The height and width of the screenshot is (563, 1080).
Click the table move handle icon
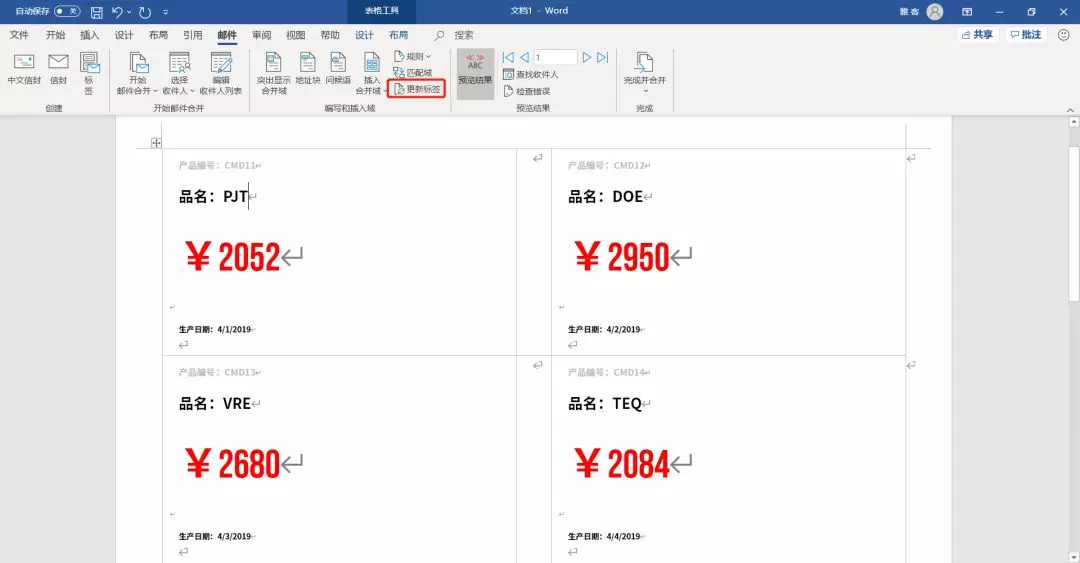(x=156, y=143)
